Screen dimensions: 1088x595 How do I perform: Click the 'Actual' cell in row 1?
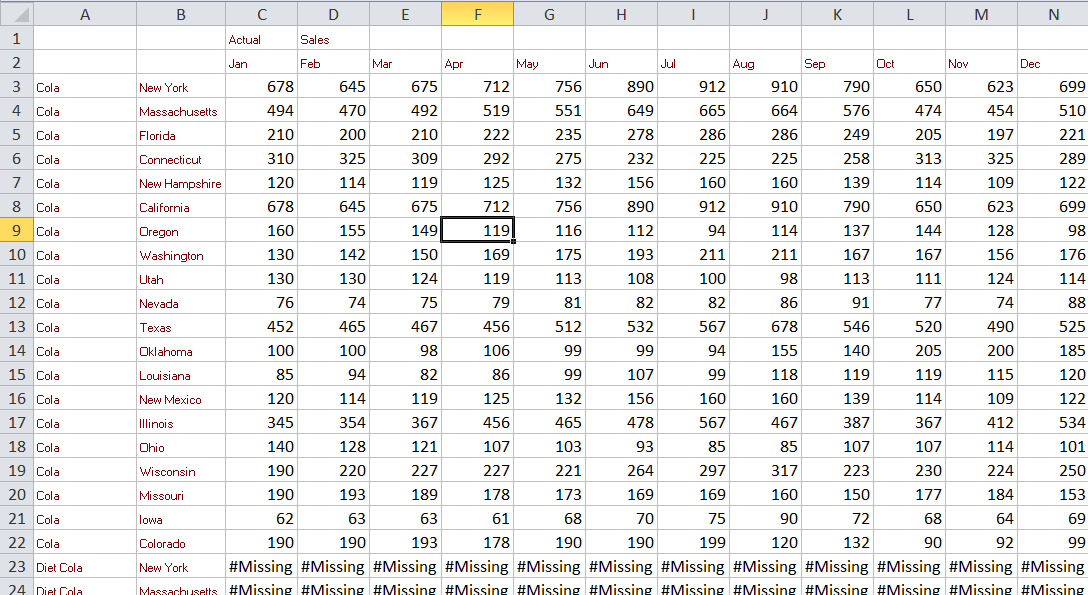tap(262, 39)
